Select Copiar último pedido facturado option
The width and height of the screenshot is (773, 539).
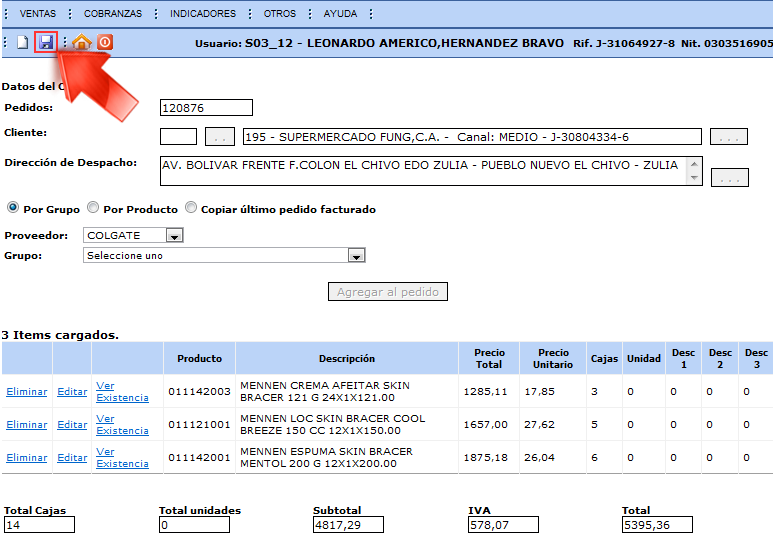click(190, 208)
